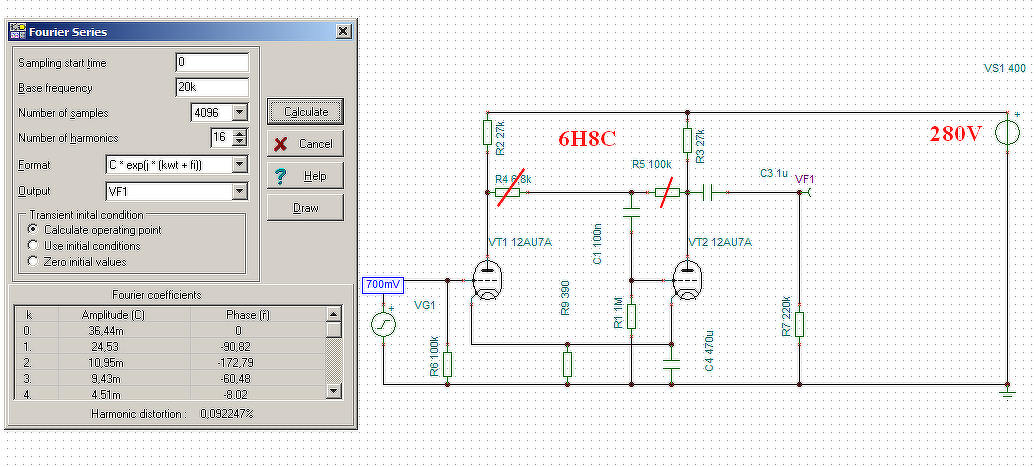Click the R4 6.8k resistor symbol
The height and width of the screenshot is (467, 1034).
coord(507,193)
